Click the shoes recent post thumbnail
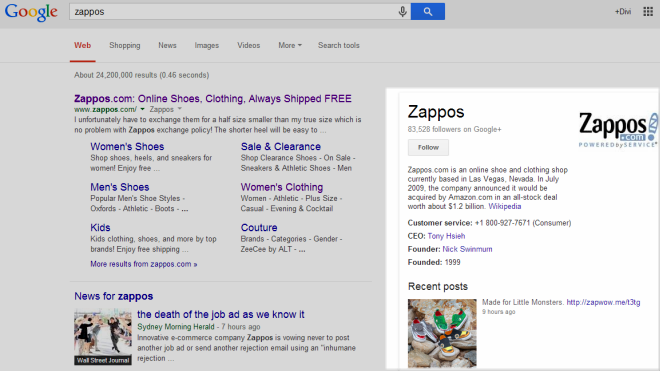Image resolution: width=660 pixels, height=371 pixels. (442, 333)
